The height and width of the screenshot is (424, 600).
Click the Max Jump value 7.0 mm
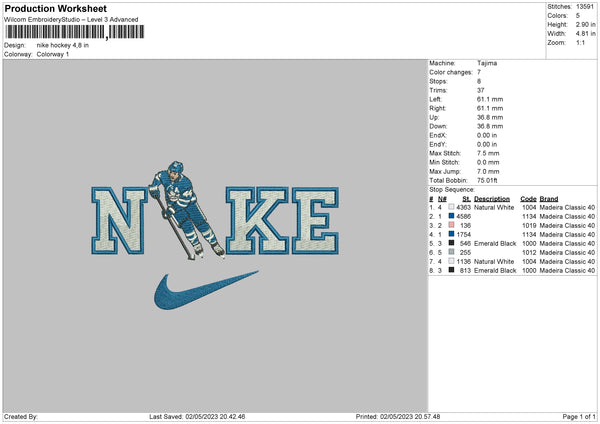(488, 171)
